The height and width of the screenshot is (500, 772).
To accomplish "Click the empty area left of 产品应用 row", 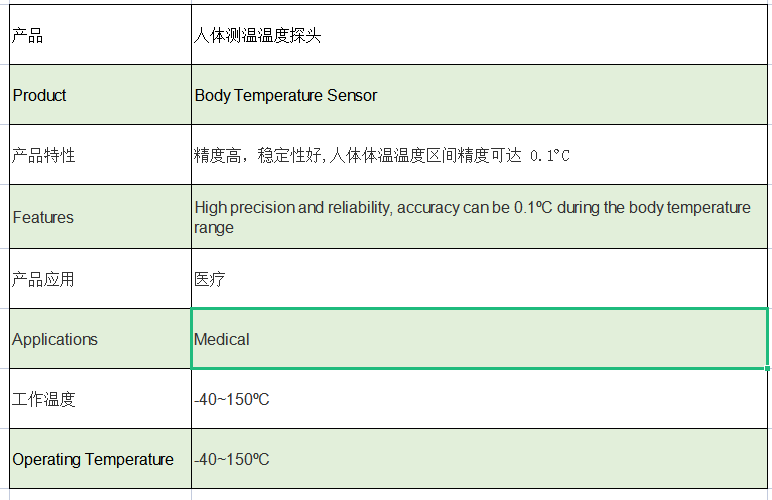I will click(4, 279).
